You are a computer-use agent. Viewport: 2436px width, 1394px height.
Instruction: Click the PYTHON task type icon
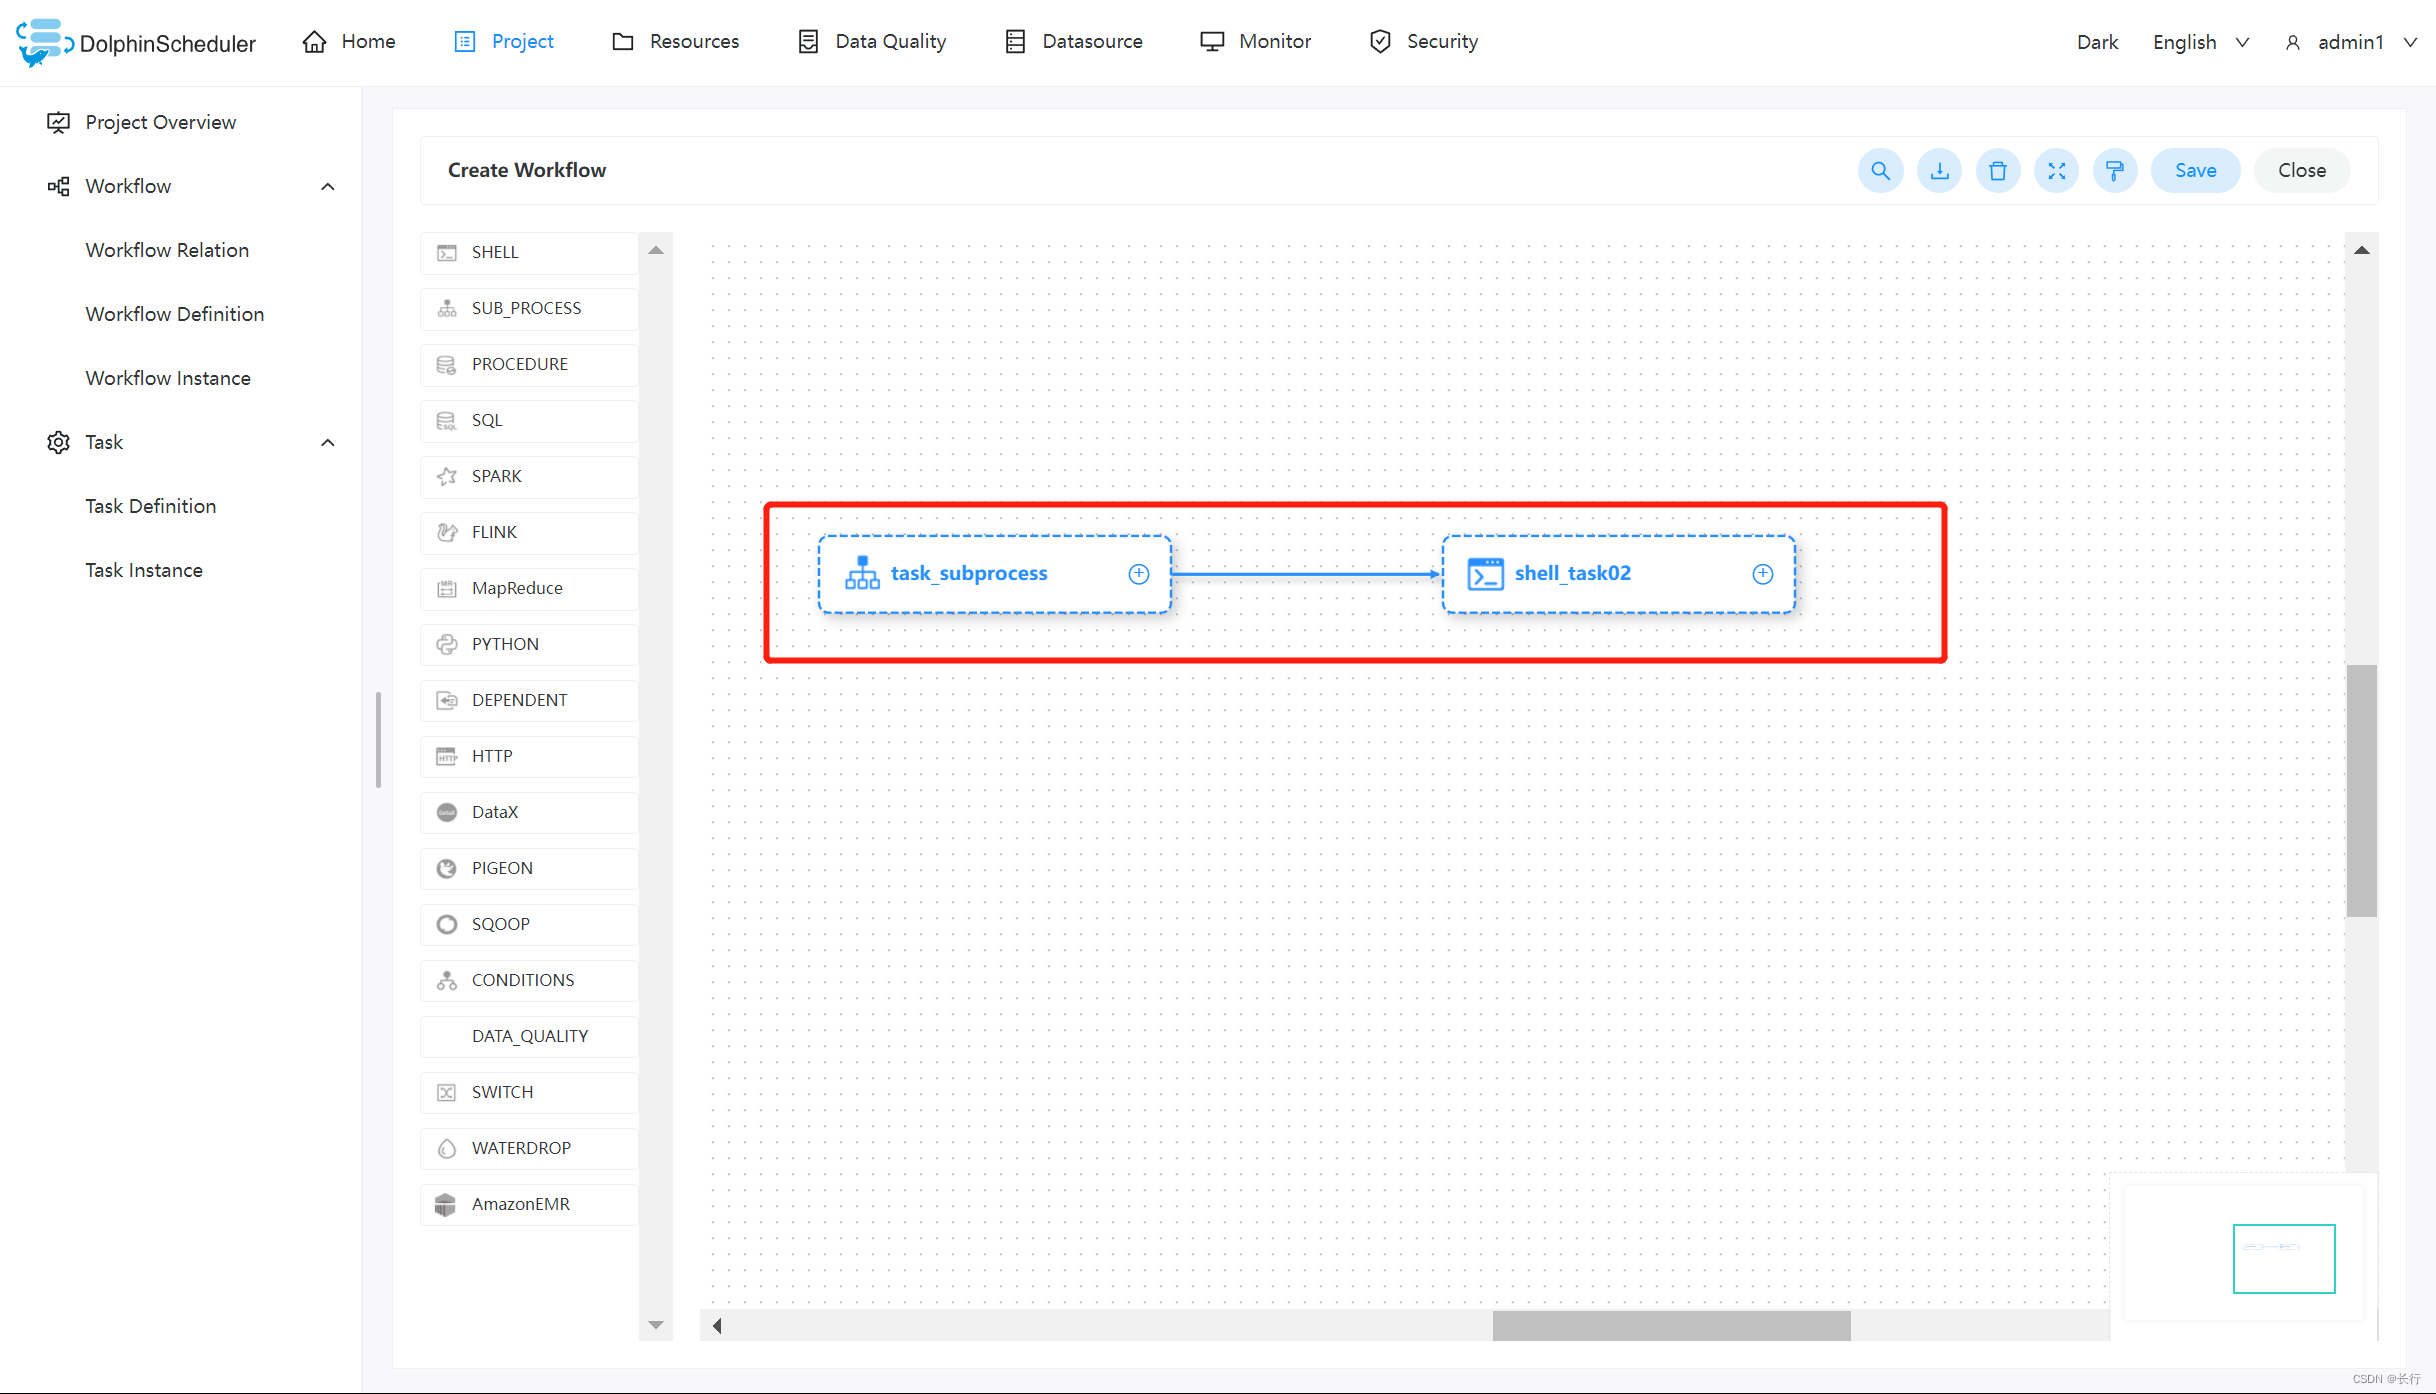447,643
